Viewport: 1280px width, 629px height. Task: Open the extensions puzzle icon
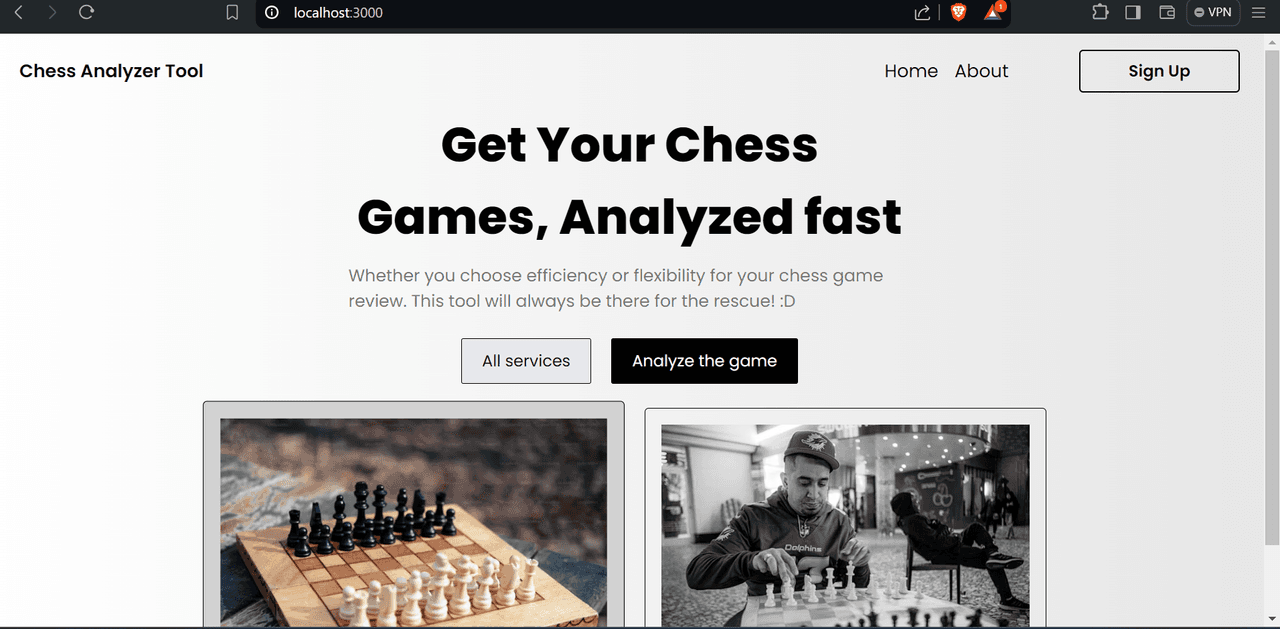coord(1100,13)
